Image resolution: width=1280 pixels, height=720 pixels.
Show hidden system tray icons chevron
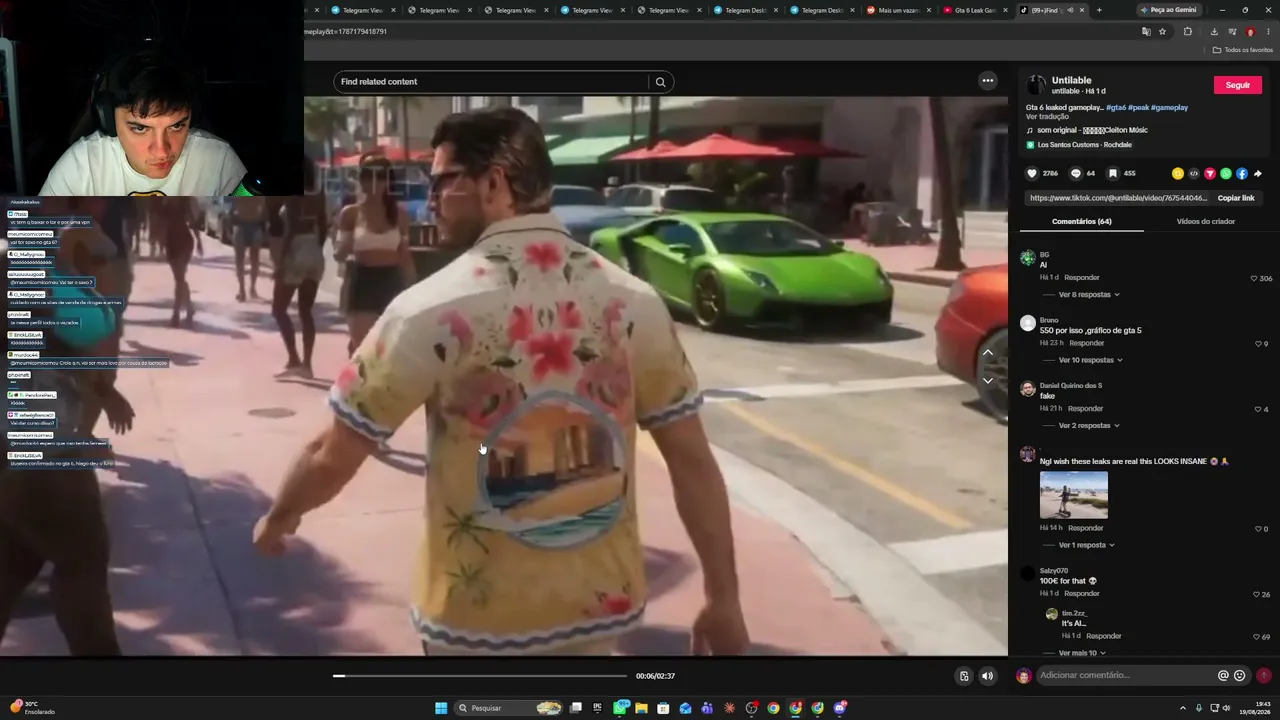point(1183,708)
